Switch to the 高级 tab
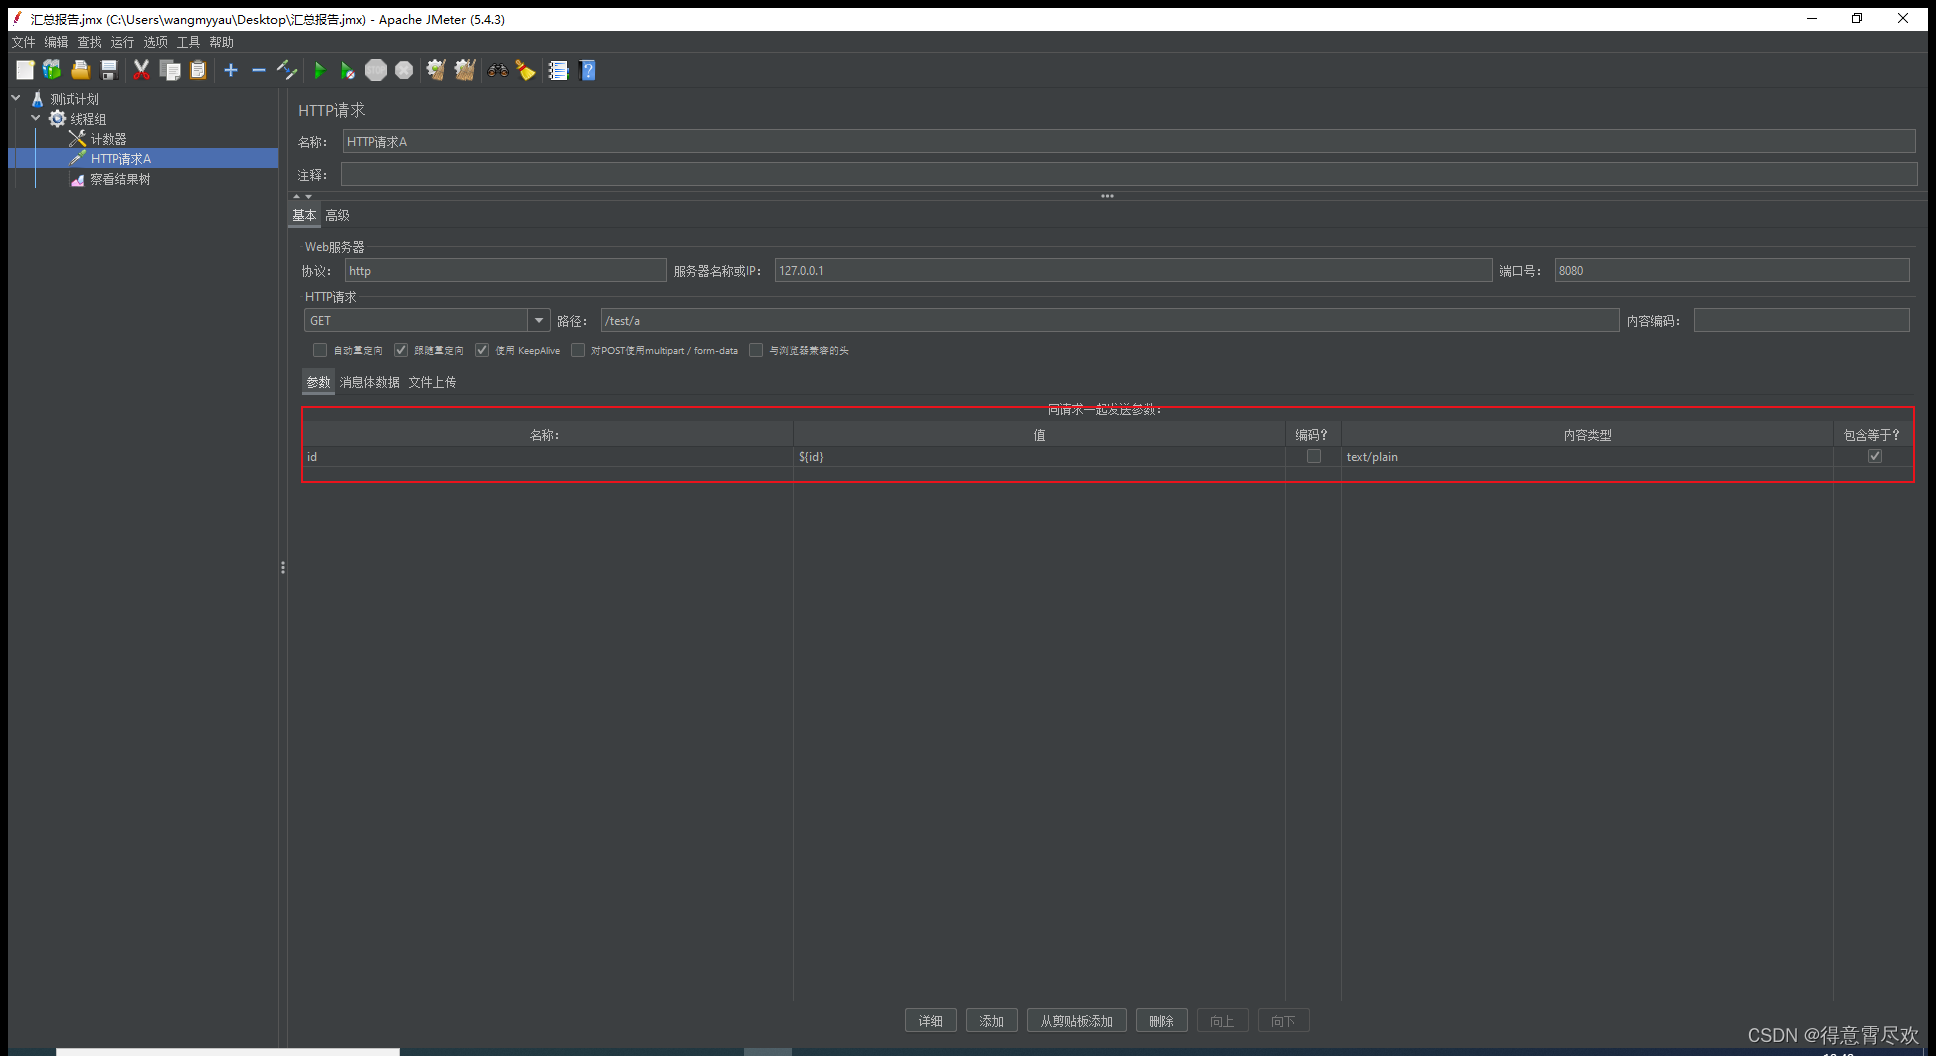1936x1056 pixels. click(337, 215)
